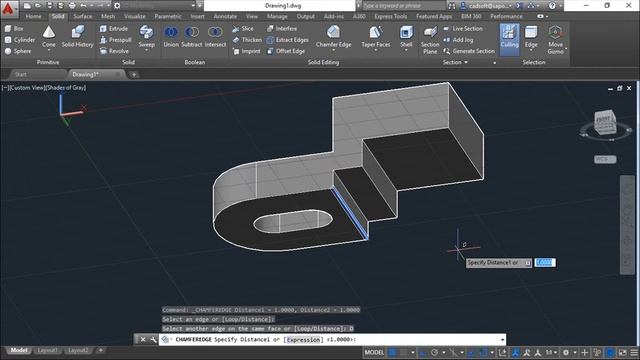The image size is (640, 360).
Task: Click the Generate Section tool
Action: 469,51
